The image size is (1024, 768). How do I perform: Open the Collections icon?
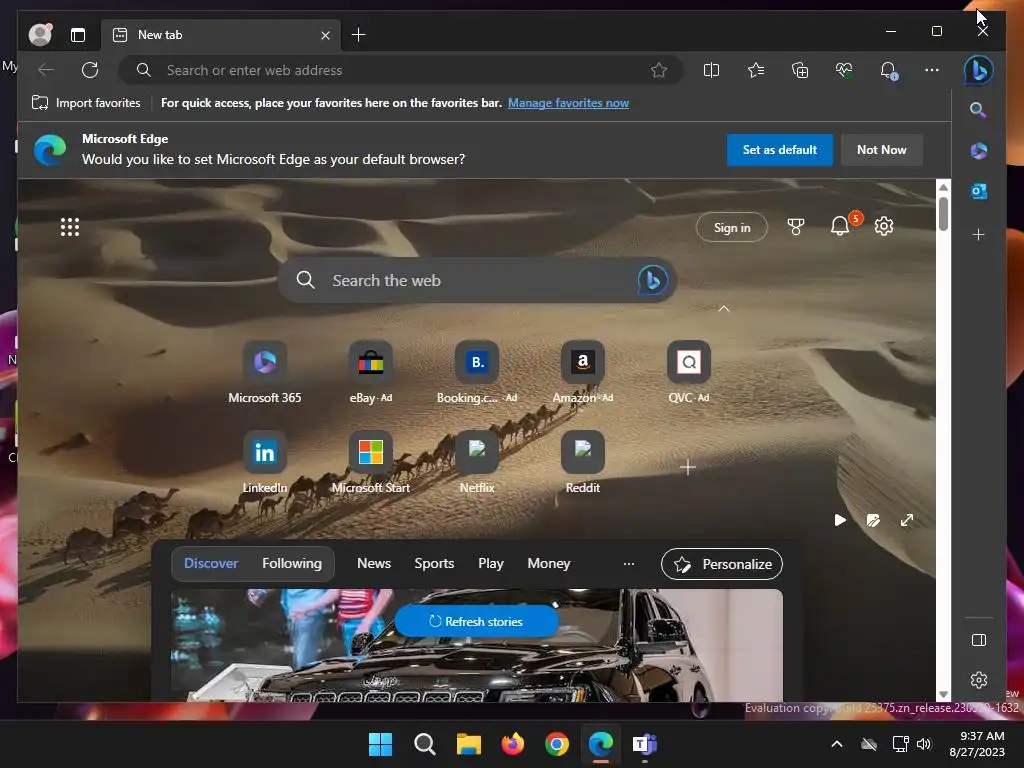click(800, 70)
